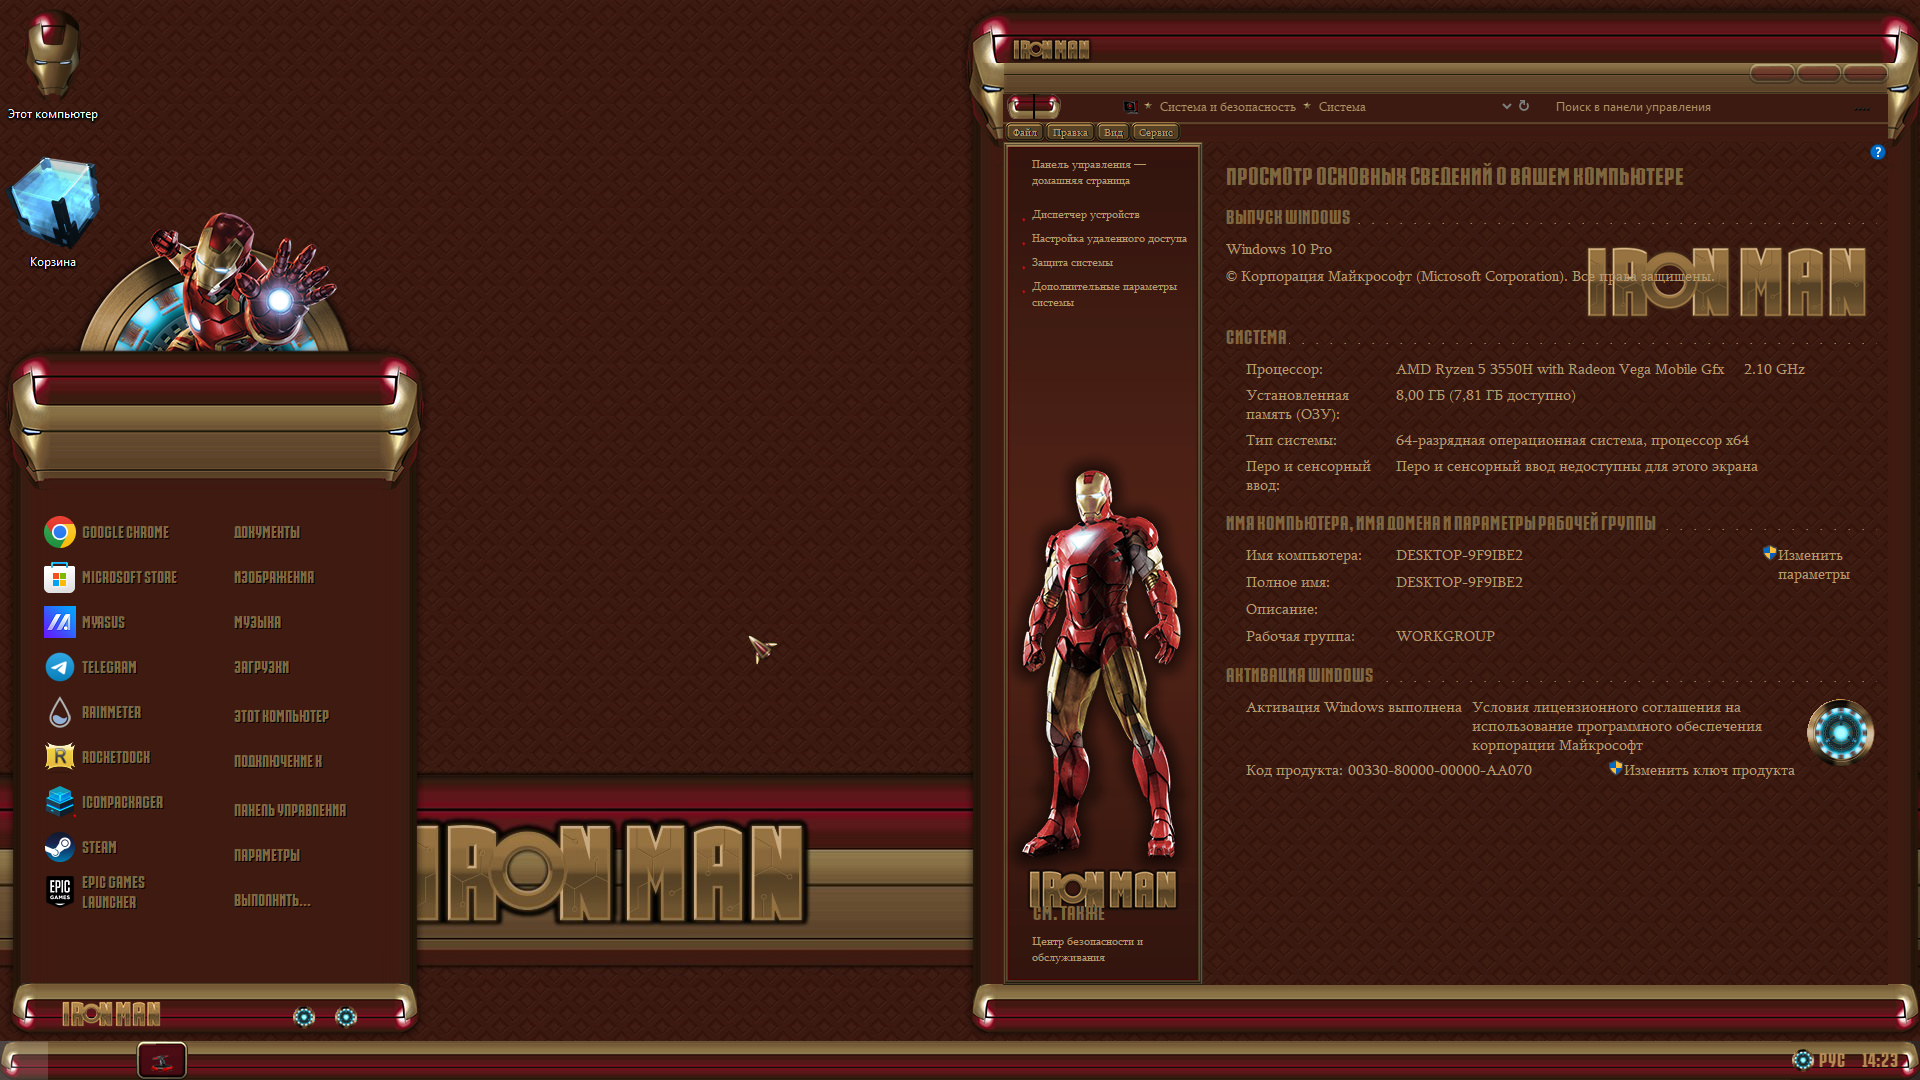Open Этот компьютер desktop icon
This screenshot has width=1920, height=1080.
click(52, 55)
